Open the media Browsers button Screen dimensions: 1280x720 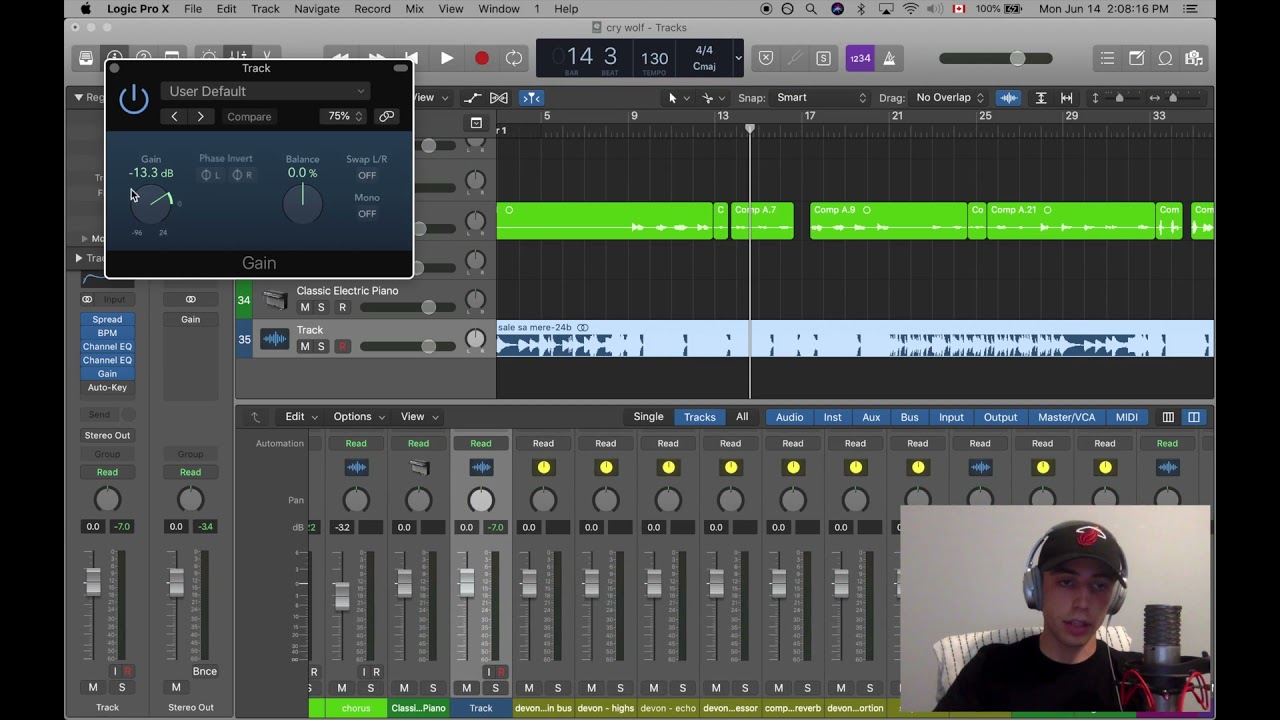point(1193,58)
